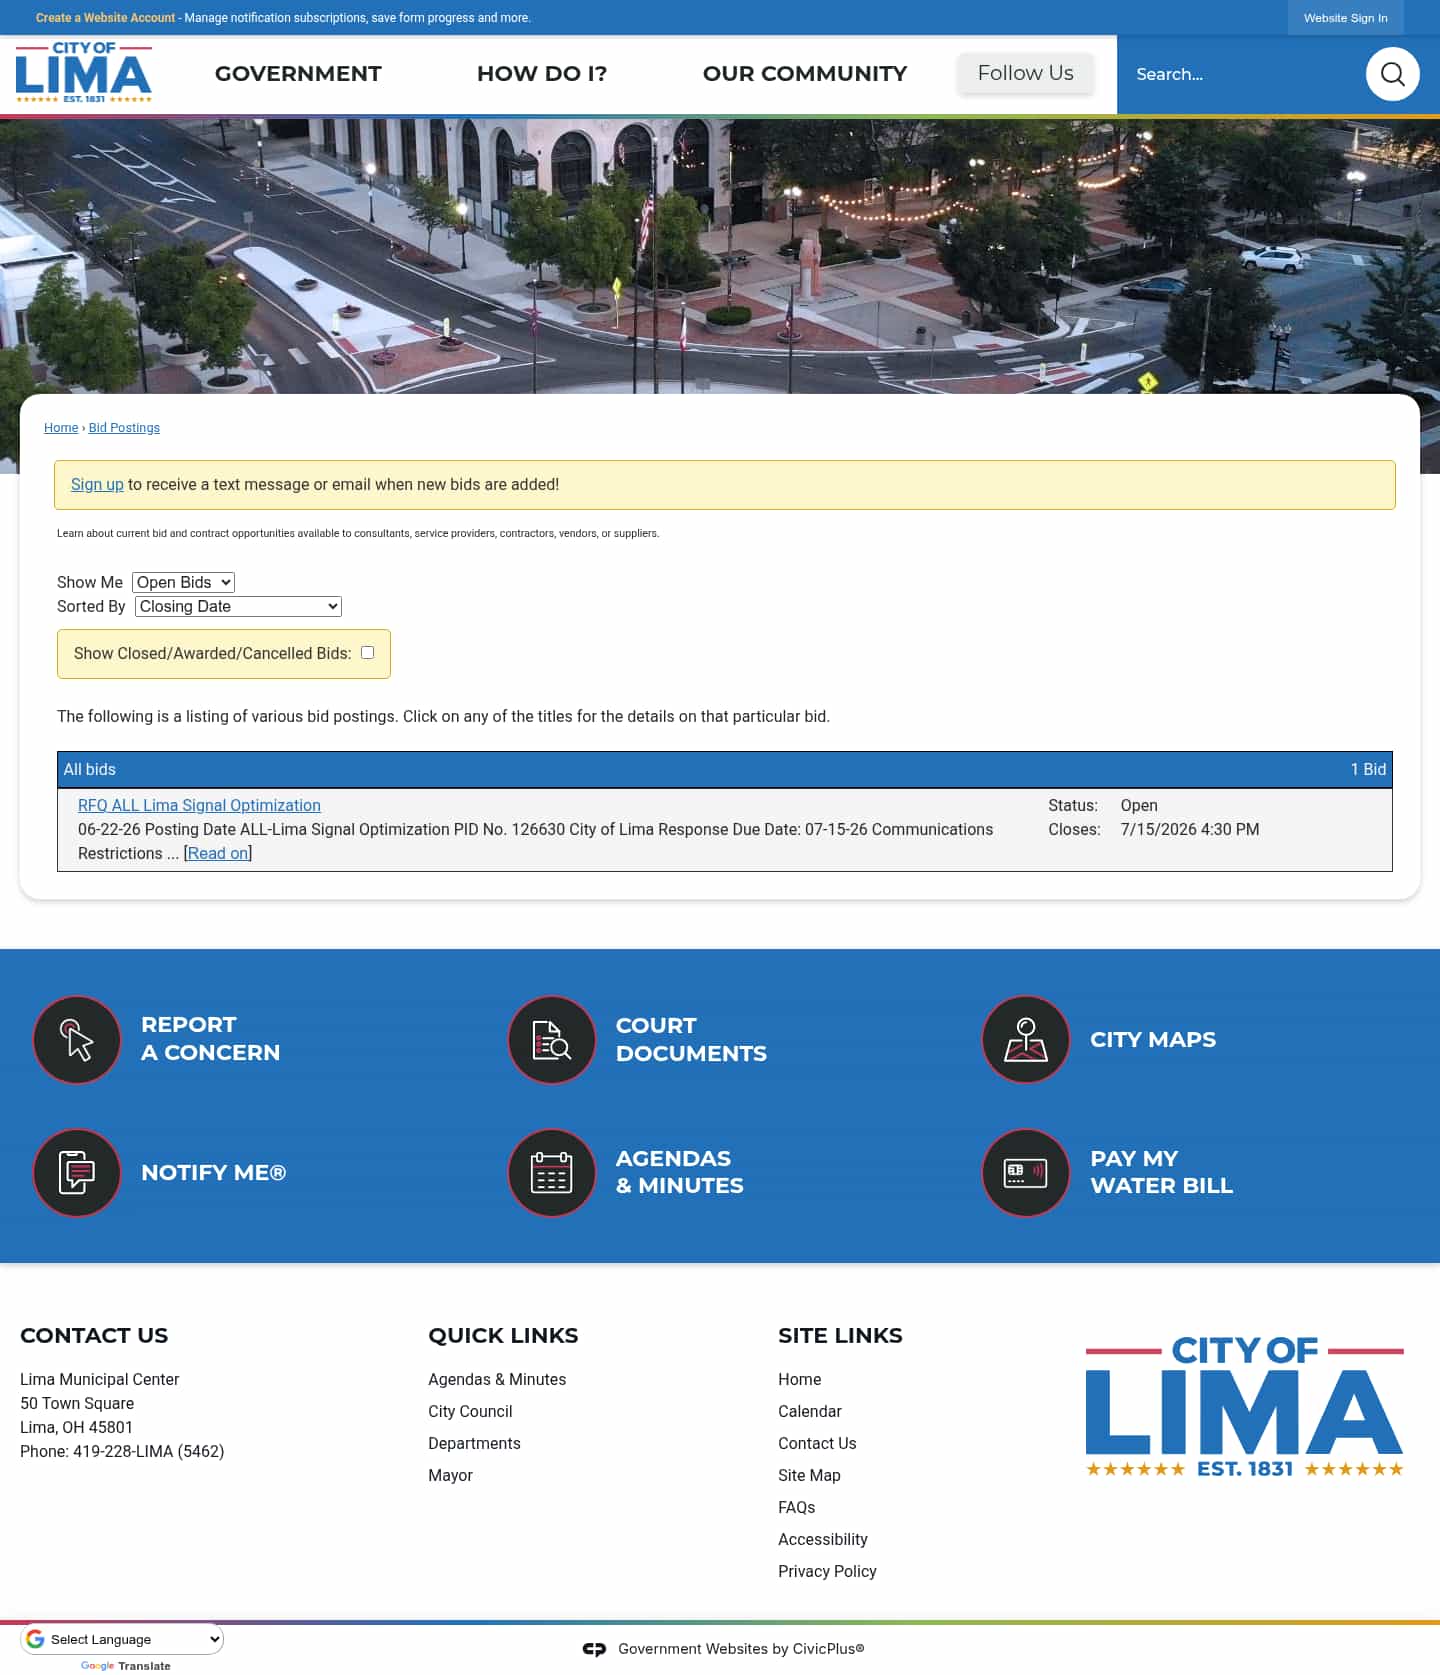Click the search magnifier button
1440x1675 pixels.
point(1393,74)
